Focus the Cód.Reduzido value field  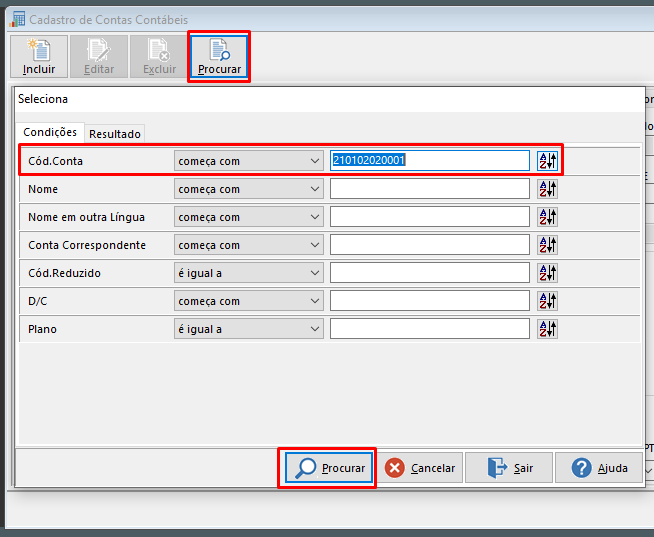click(x=430, y=273)
